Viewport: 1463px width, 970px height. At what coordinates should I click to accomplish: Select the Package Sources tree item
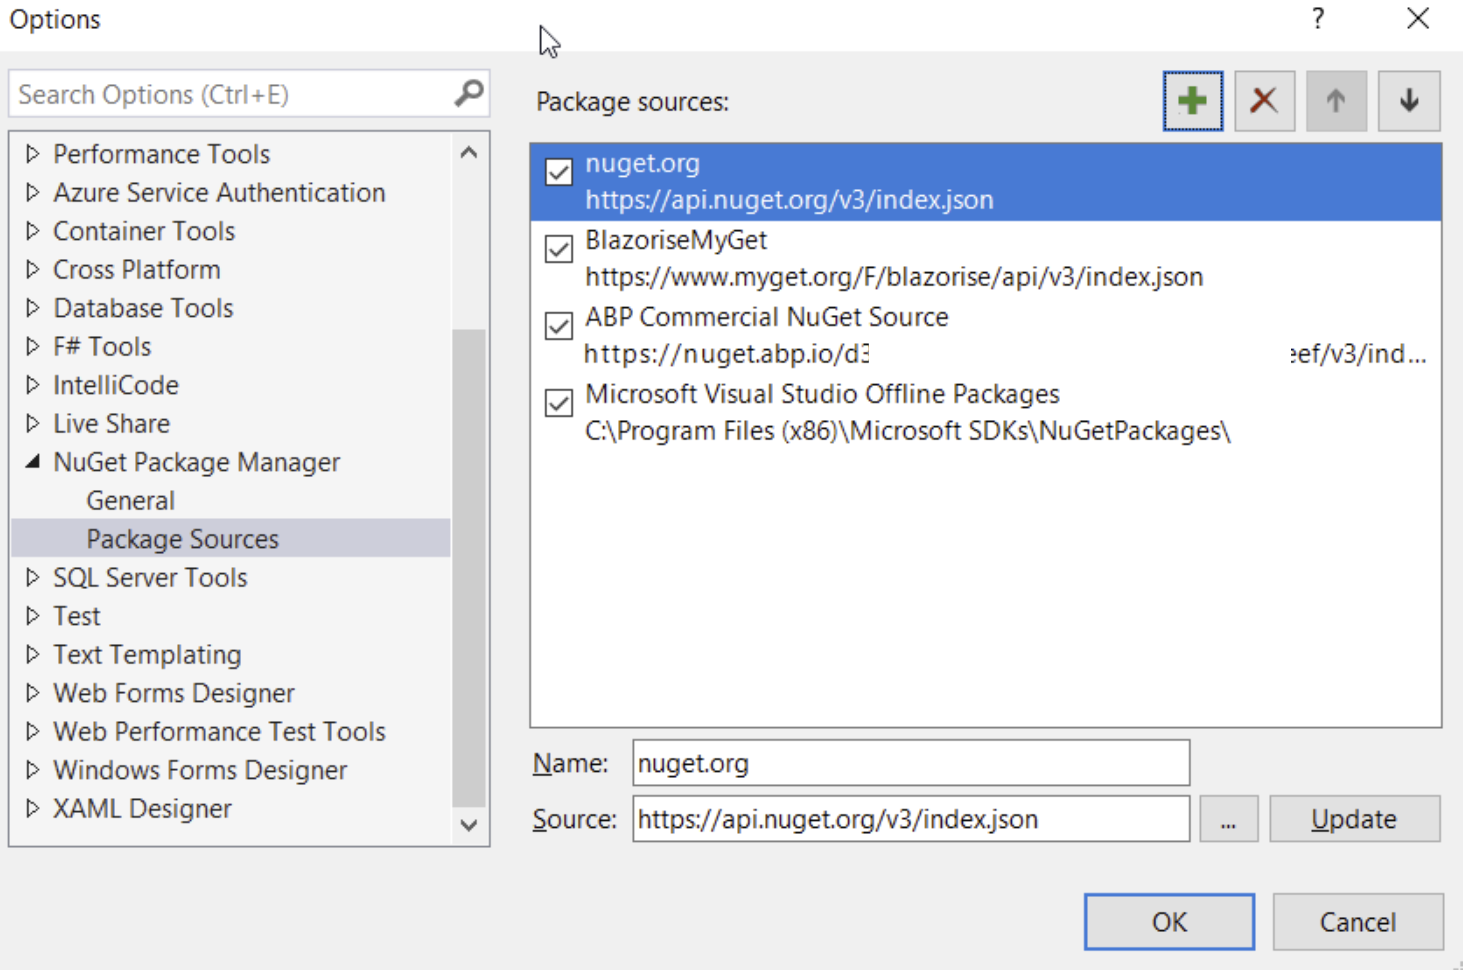click(x=182, y=539)
